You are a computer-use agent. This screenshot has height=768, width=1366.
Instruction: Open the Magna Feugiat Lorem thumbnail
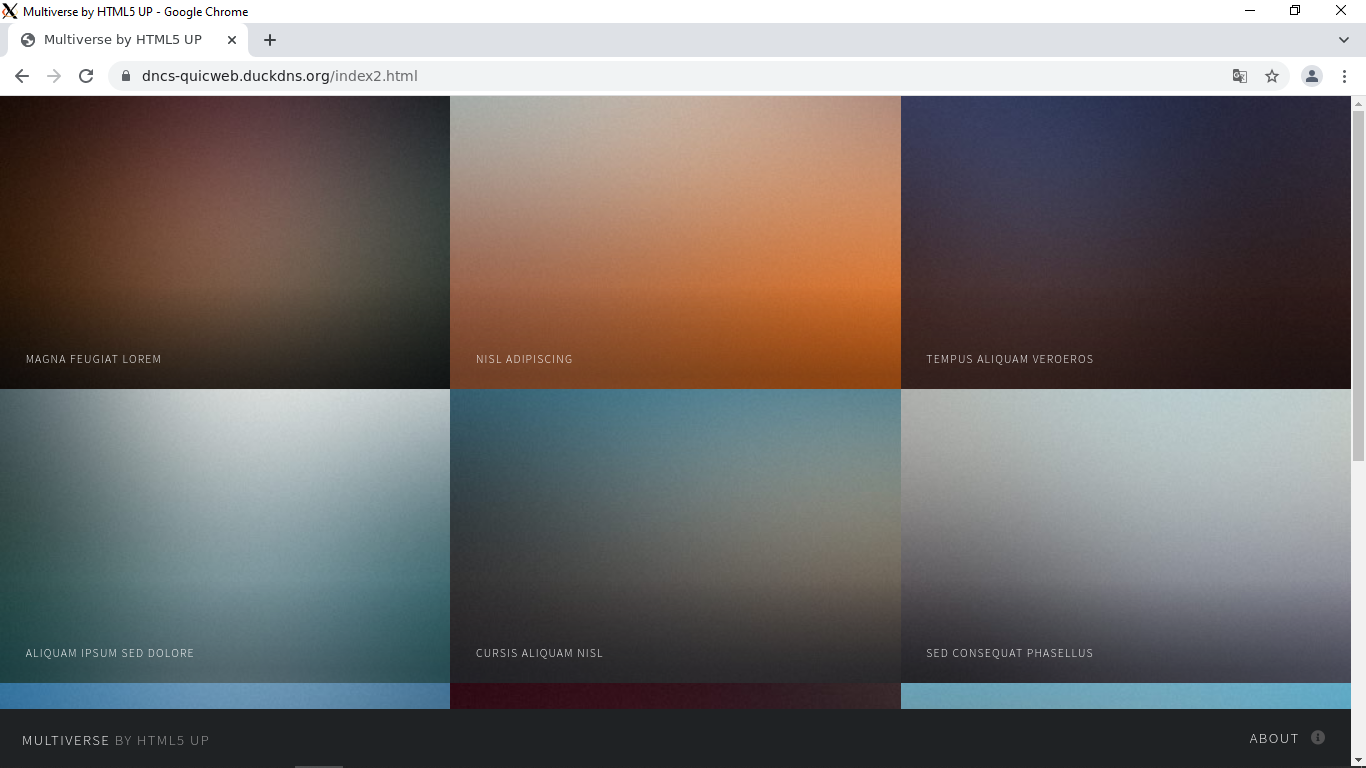pyautogui.click(x=225, y=242)
